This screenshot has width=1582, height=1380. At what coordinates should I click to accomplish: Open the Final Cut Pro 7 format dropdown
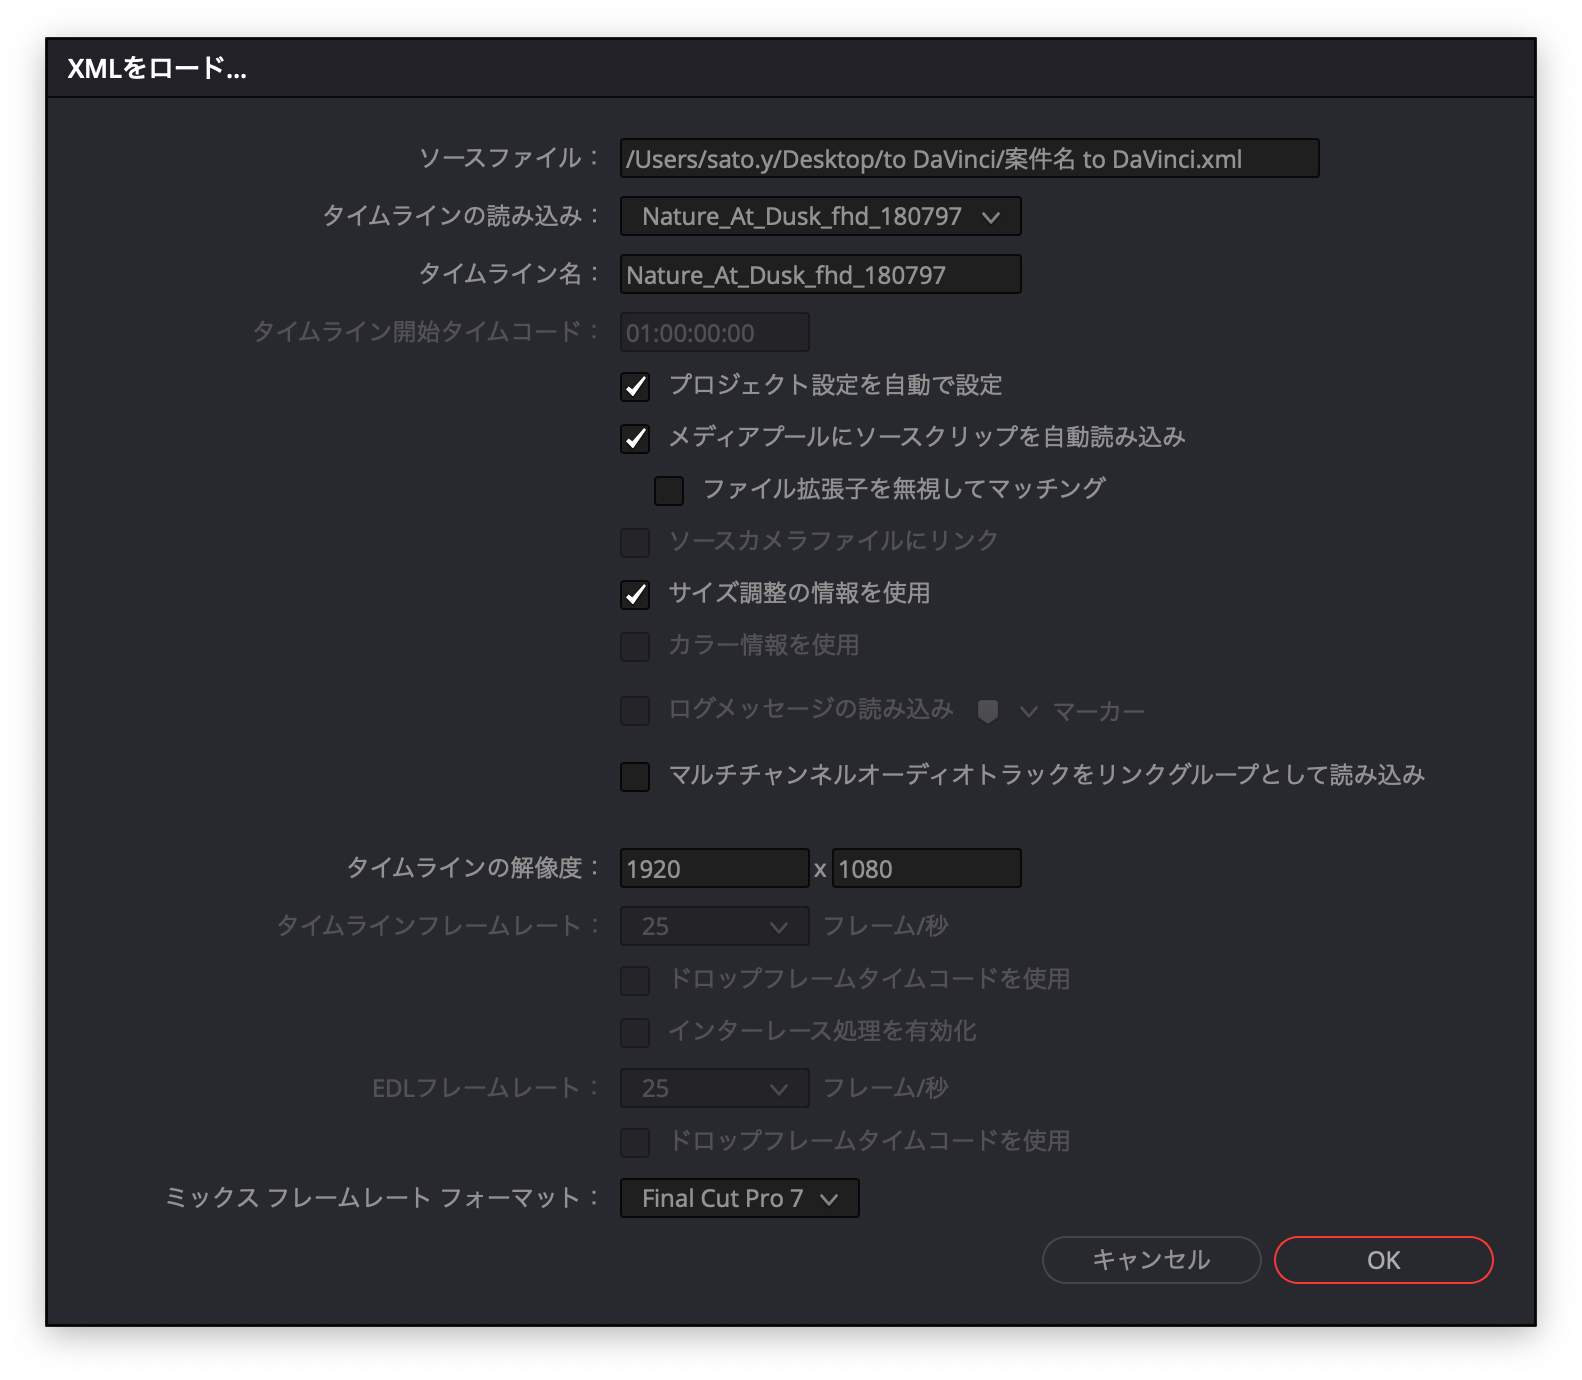coord(739,1198)
